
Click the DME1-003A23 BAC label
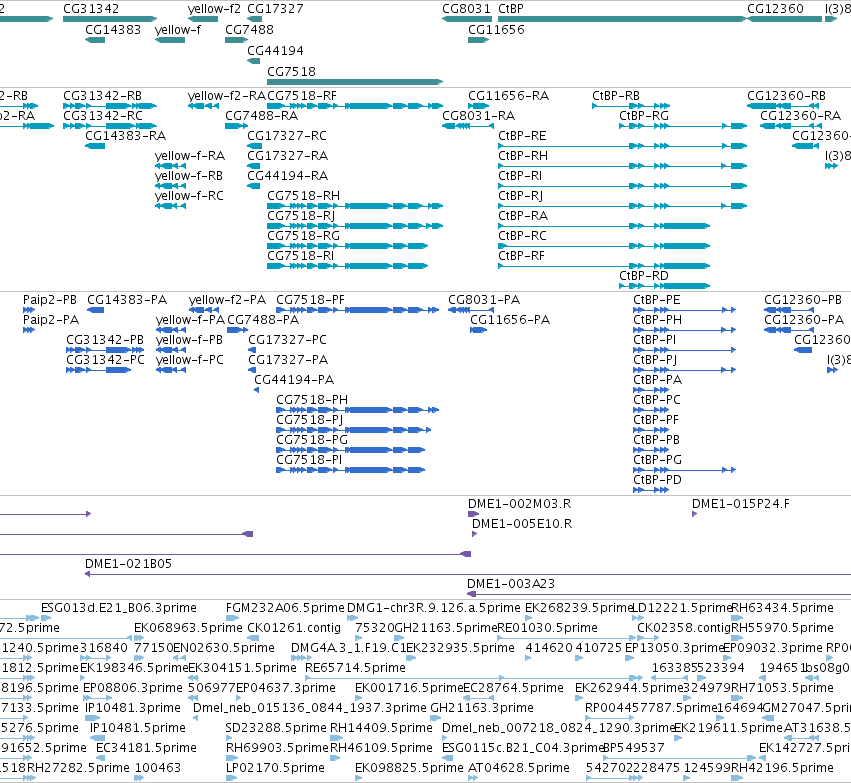click(511, 584)
